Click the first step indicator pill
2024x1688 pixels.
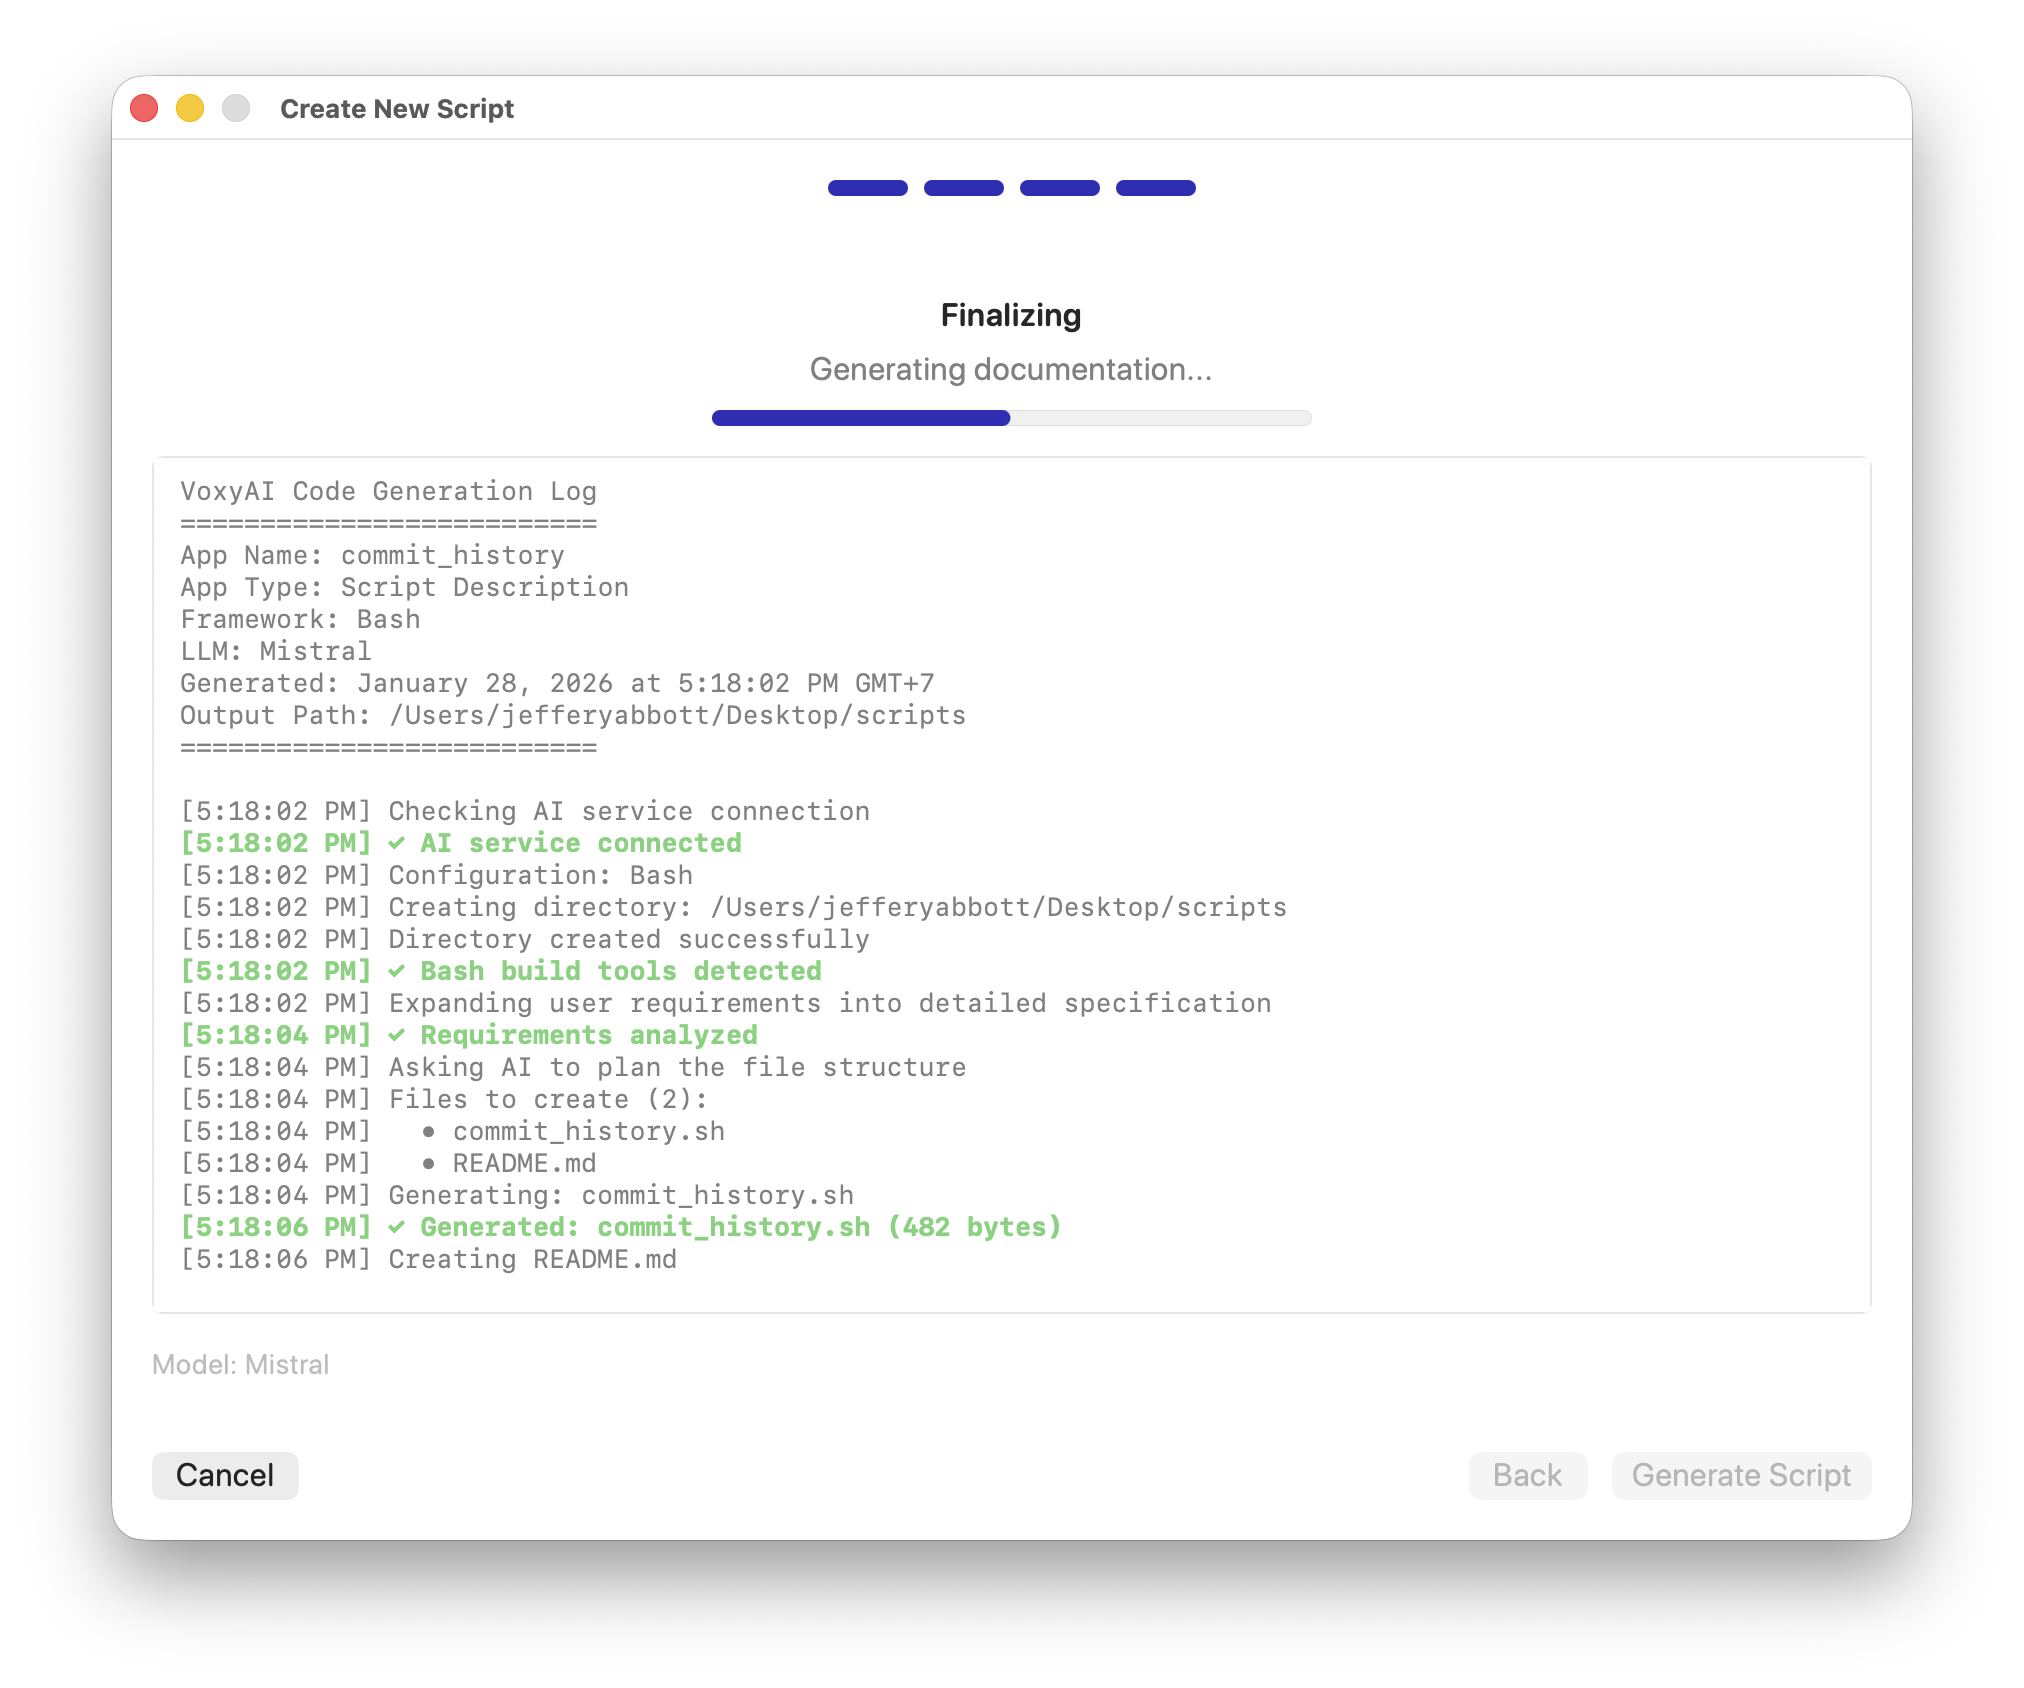(x=867, y=188)
